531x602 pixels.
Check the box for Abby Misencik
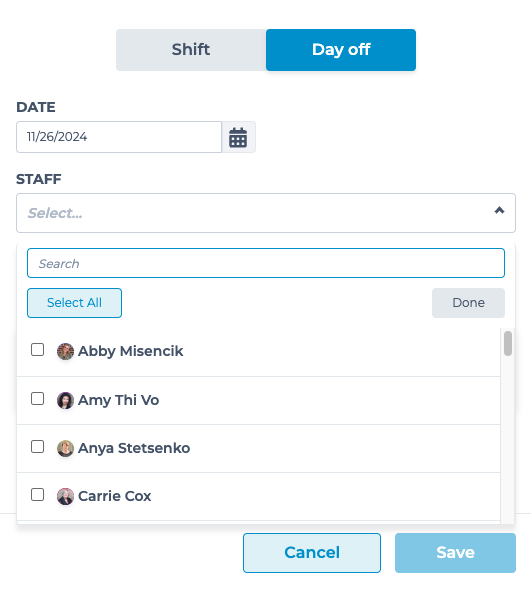click(x=37, y=350)
